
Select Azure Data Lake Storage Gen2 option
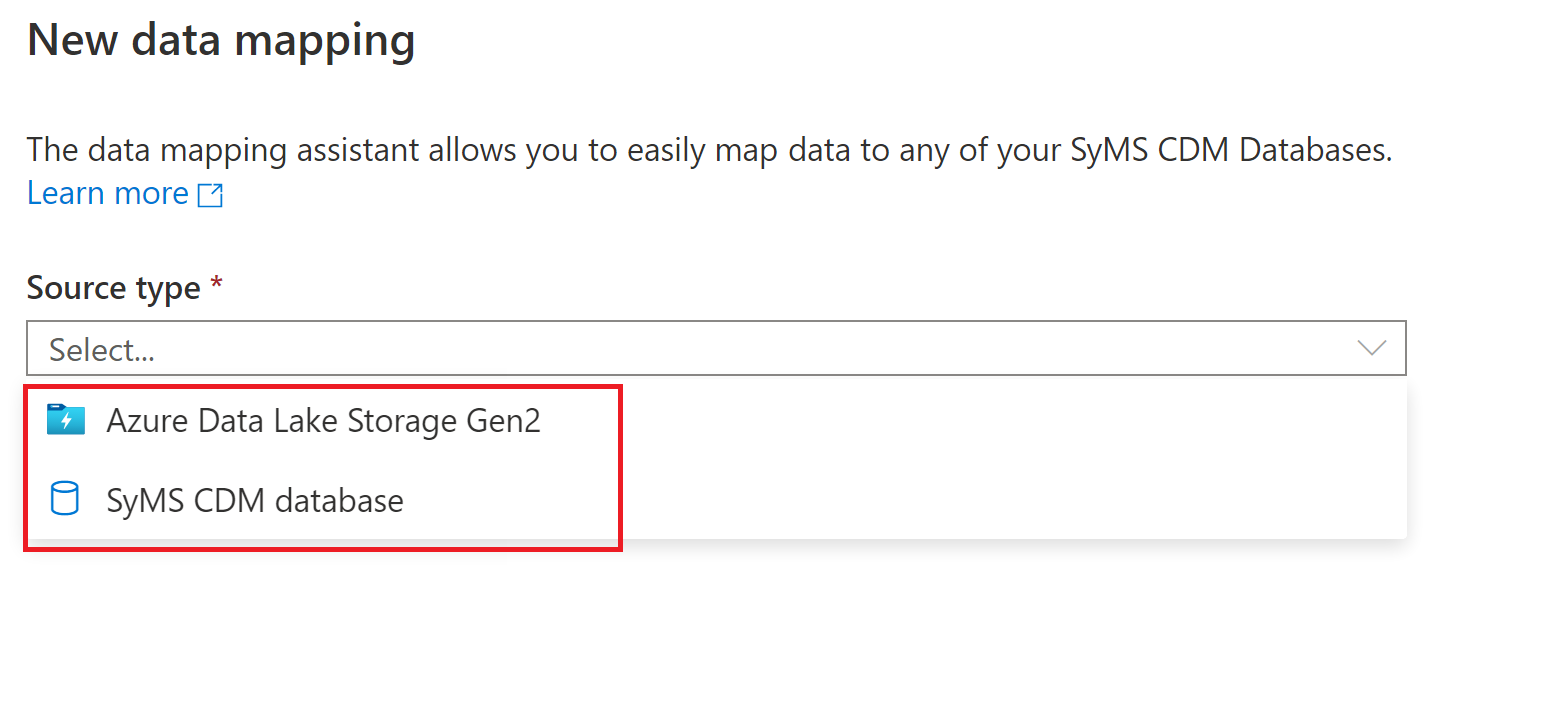click(323, 421)
